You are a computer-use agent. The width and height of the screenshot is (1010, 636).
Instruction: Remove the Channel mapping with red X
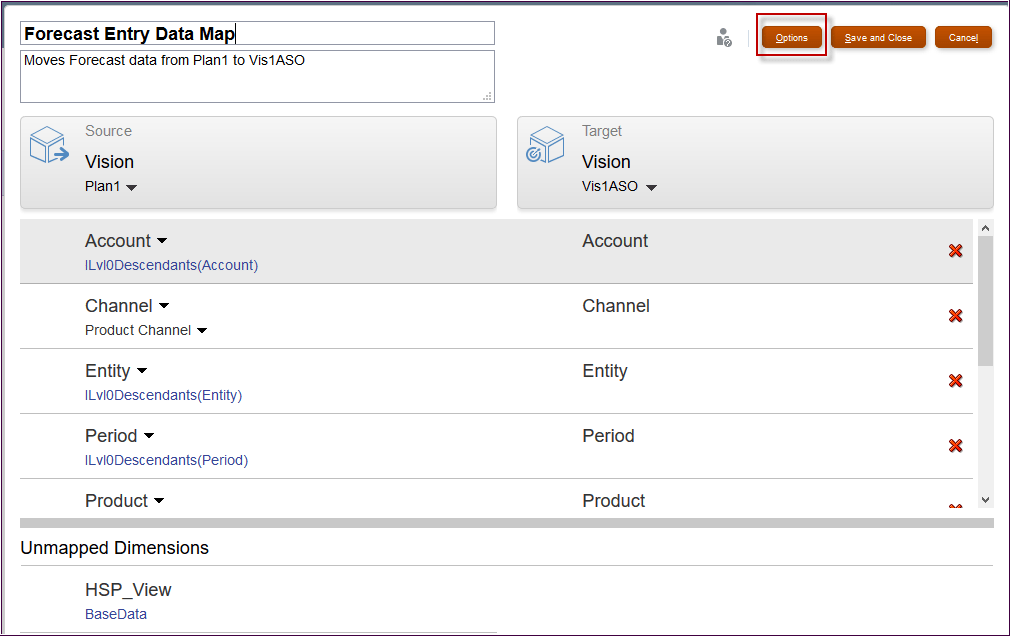(955, 316)
